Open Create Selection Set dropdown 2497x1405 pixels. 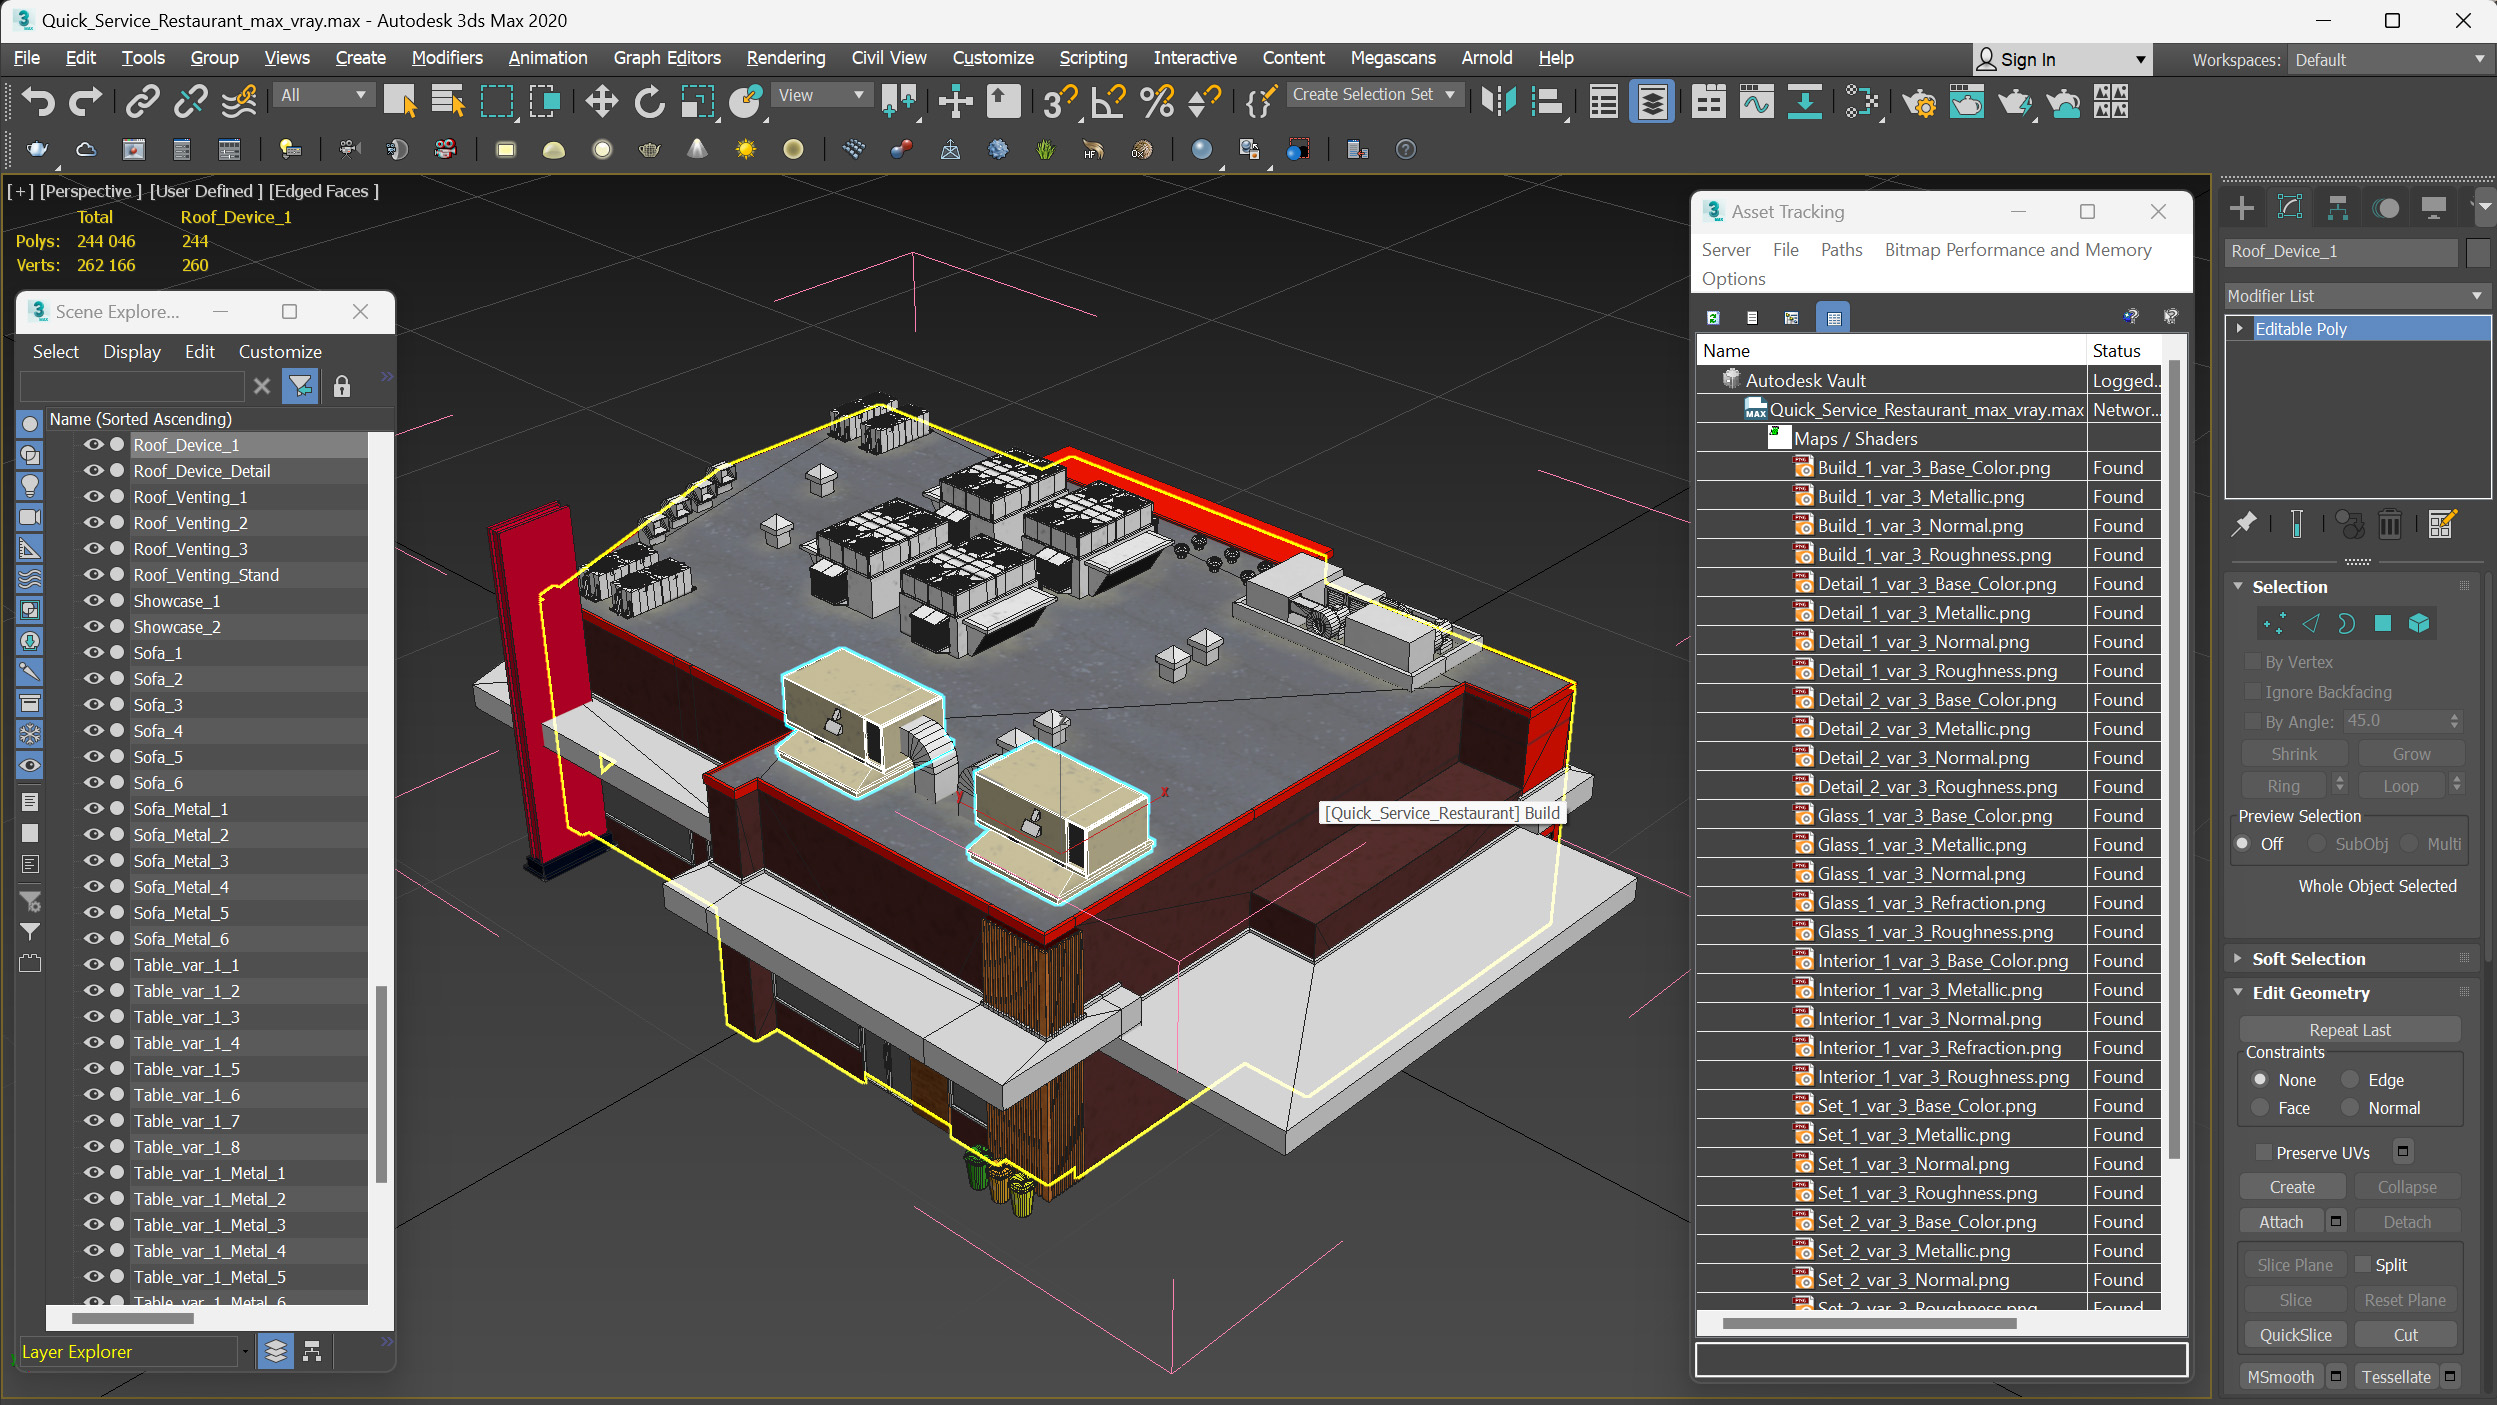[1375, 94]
